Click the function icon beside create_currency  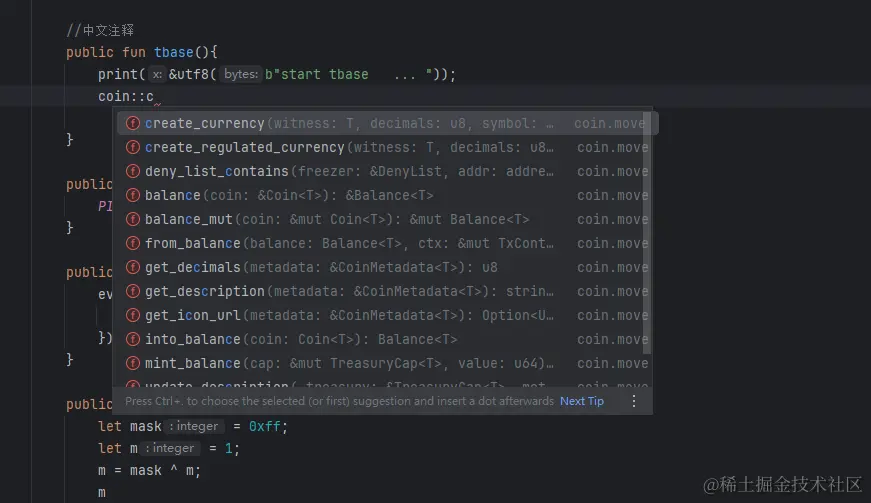pos(133,123)
